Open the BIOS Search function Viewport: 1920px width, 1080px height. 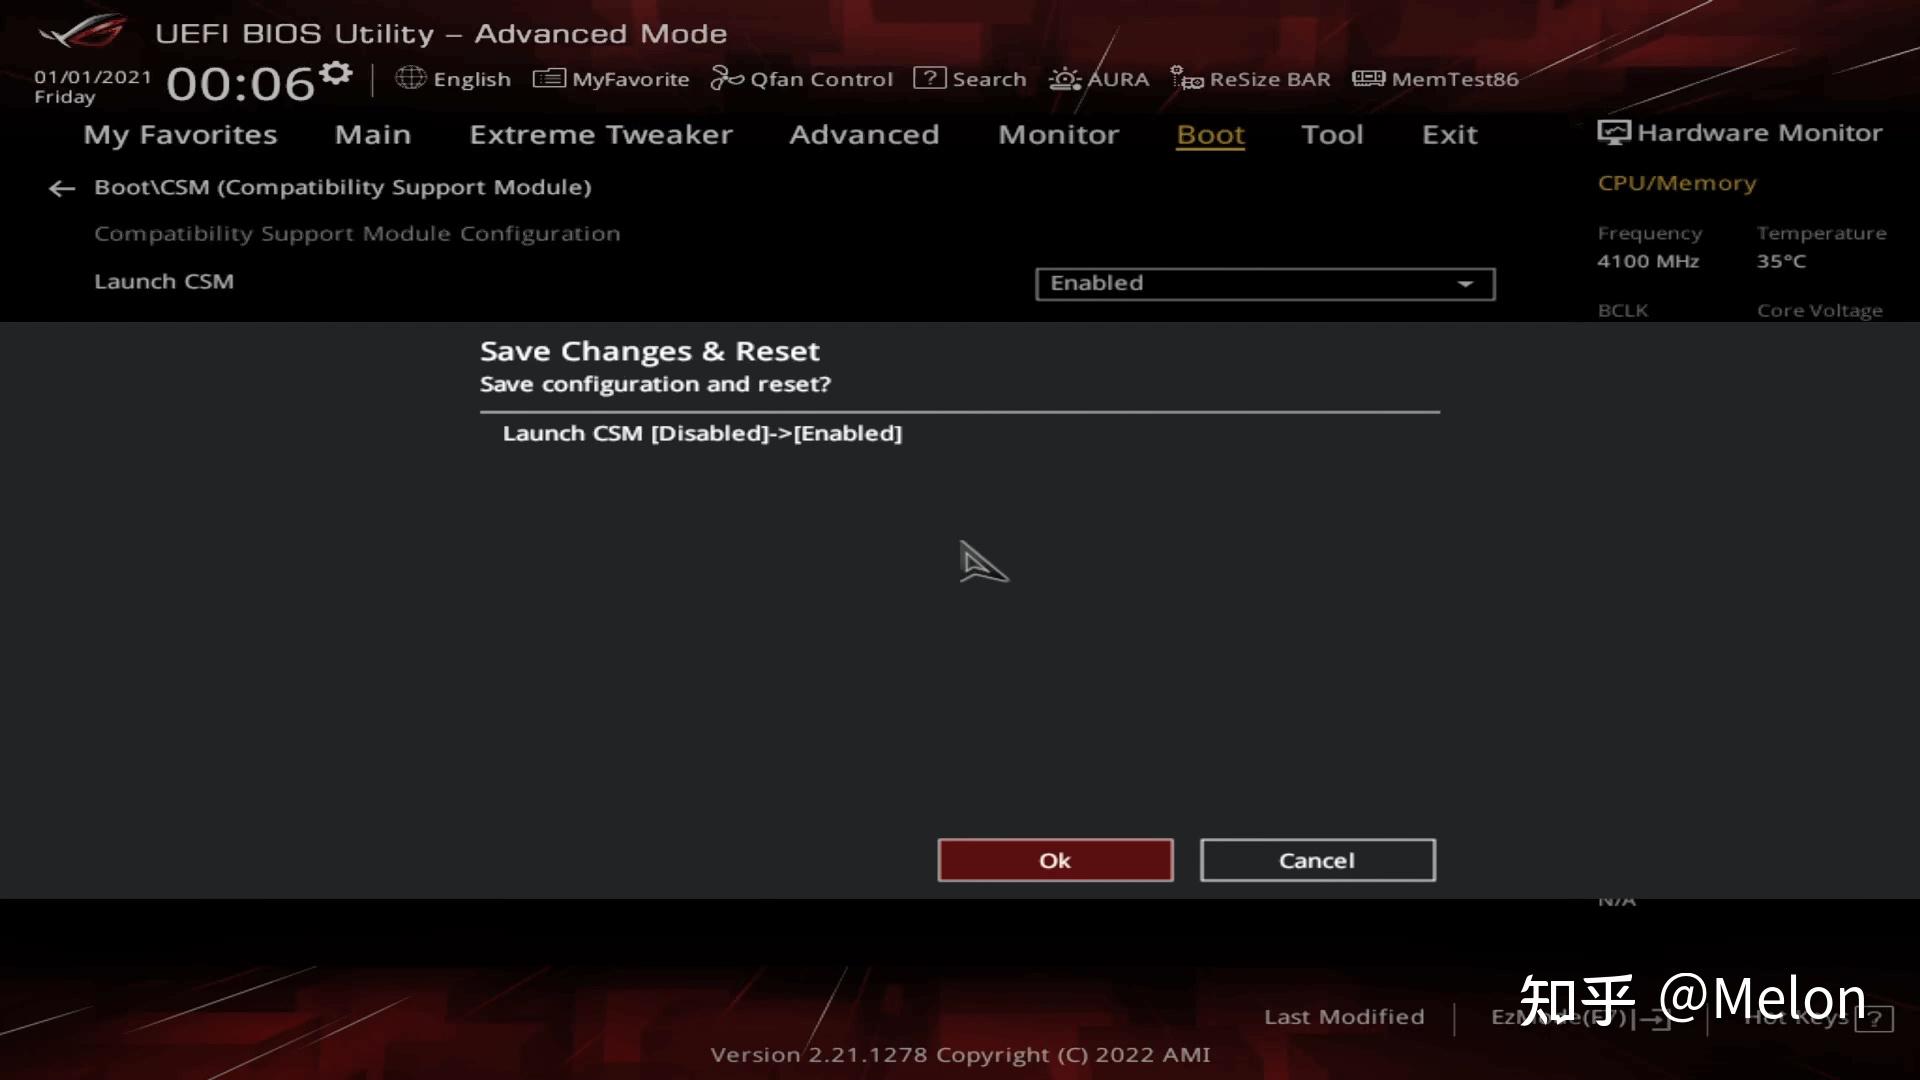[969, 78]
